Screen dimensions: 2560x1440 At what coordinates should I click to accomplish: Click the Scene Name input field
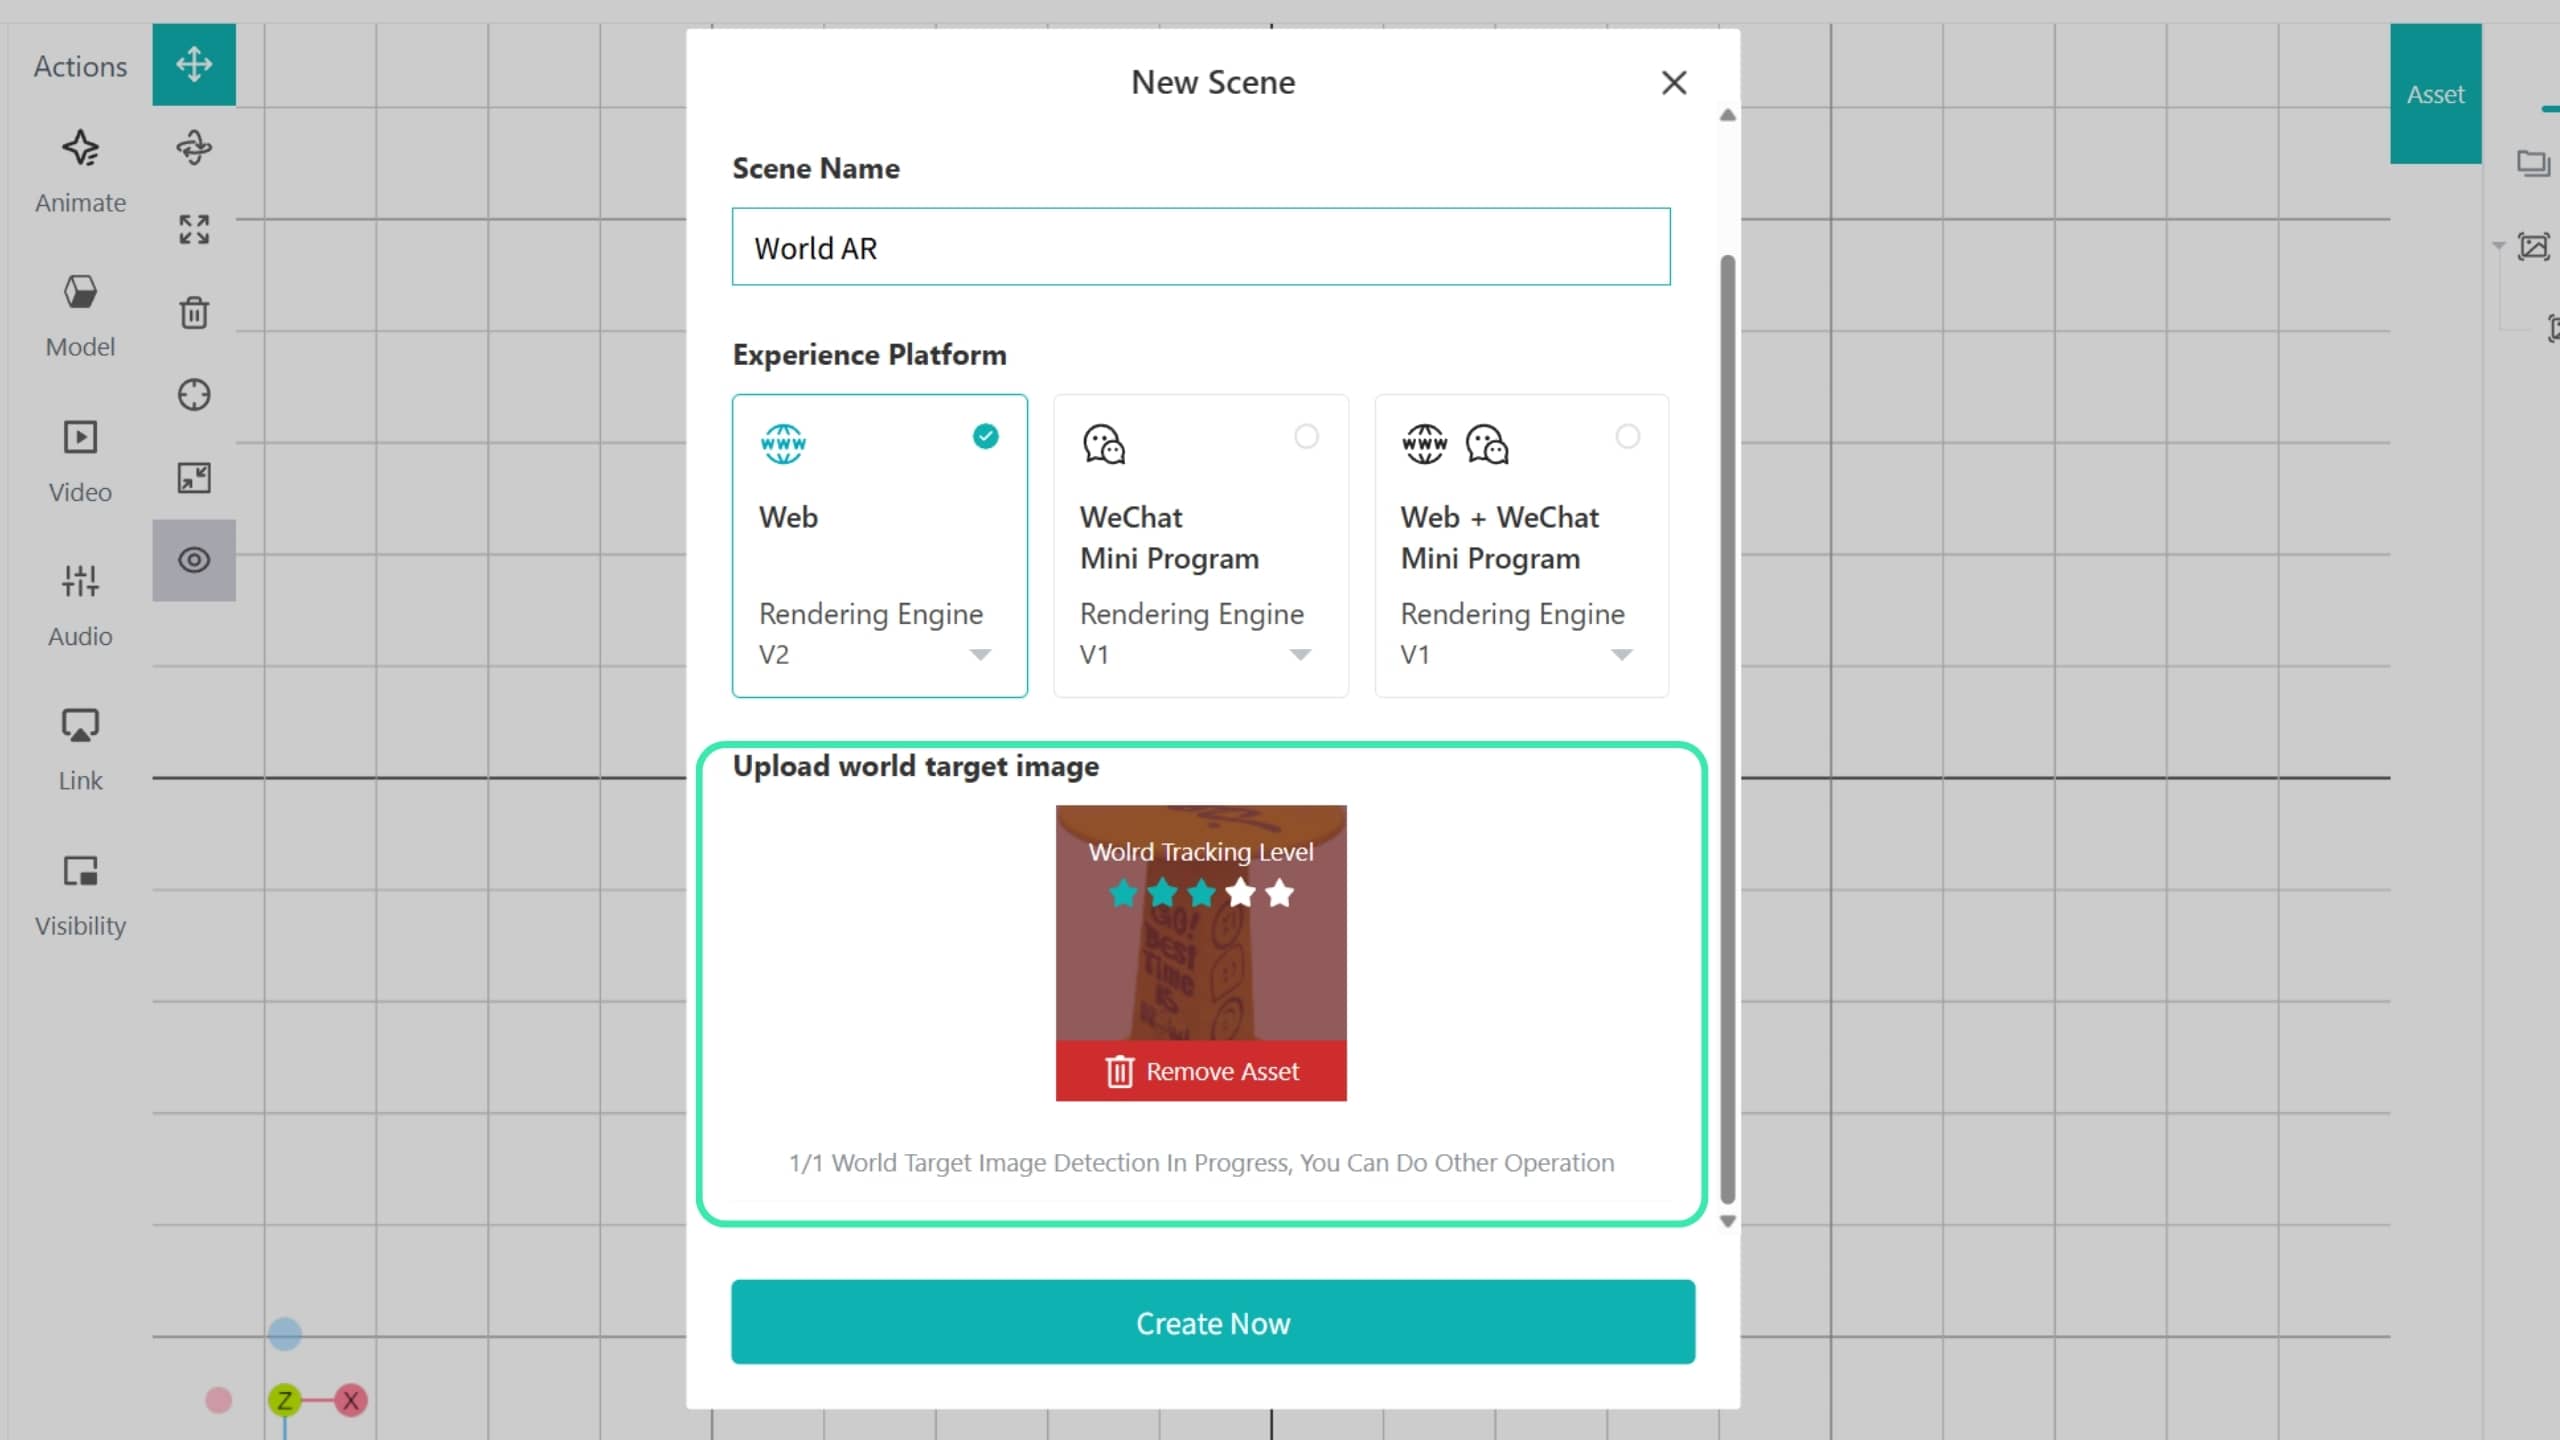click(x=1201, y=247)
